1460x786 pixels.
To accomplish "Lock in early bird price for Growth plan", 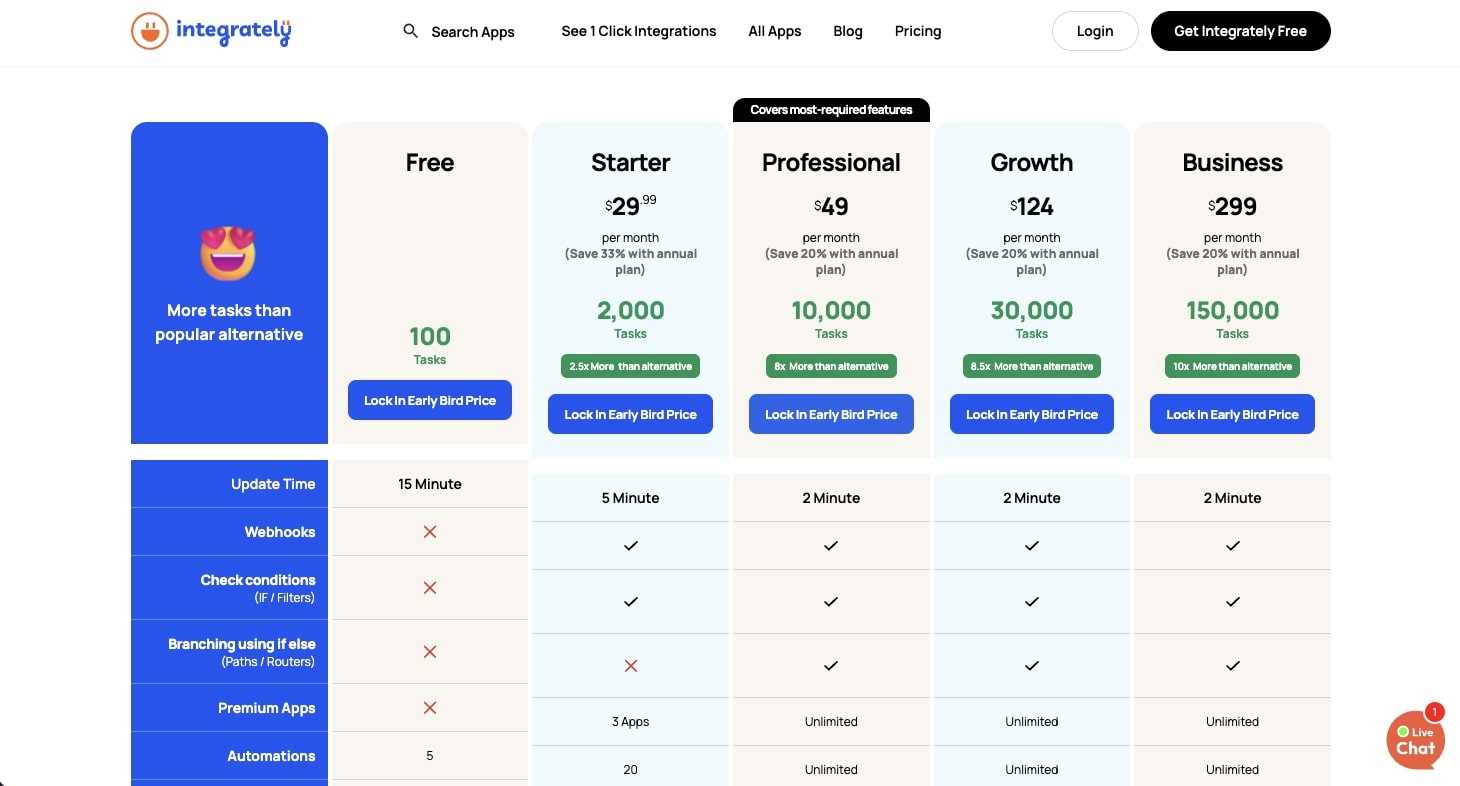I will pyautogui.click(x=1032, y=414).
